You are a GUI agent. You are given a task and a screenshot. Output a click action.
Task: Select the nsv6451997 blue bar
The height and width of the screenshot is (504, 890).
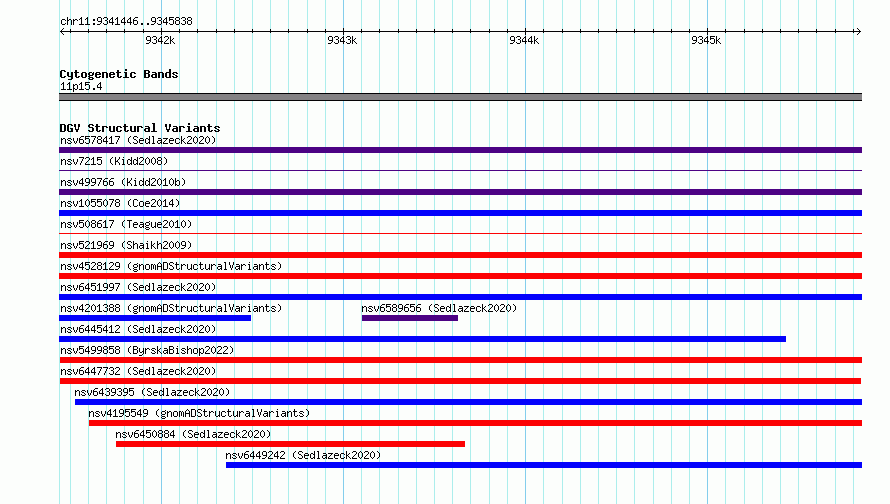pyautogui.click(x=460, y=297)
